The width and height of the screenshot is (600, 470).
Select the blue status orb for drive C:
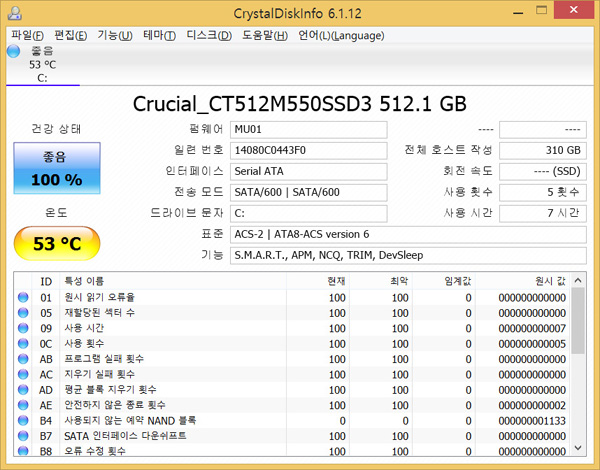click(13, 51)
